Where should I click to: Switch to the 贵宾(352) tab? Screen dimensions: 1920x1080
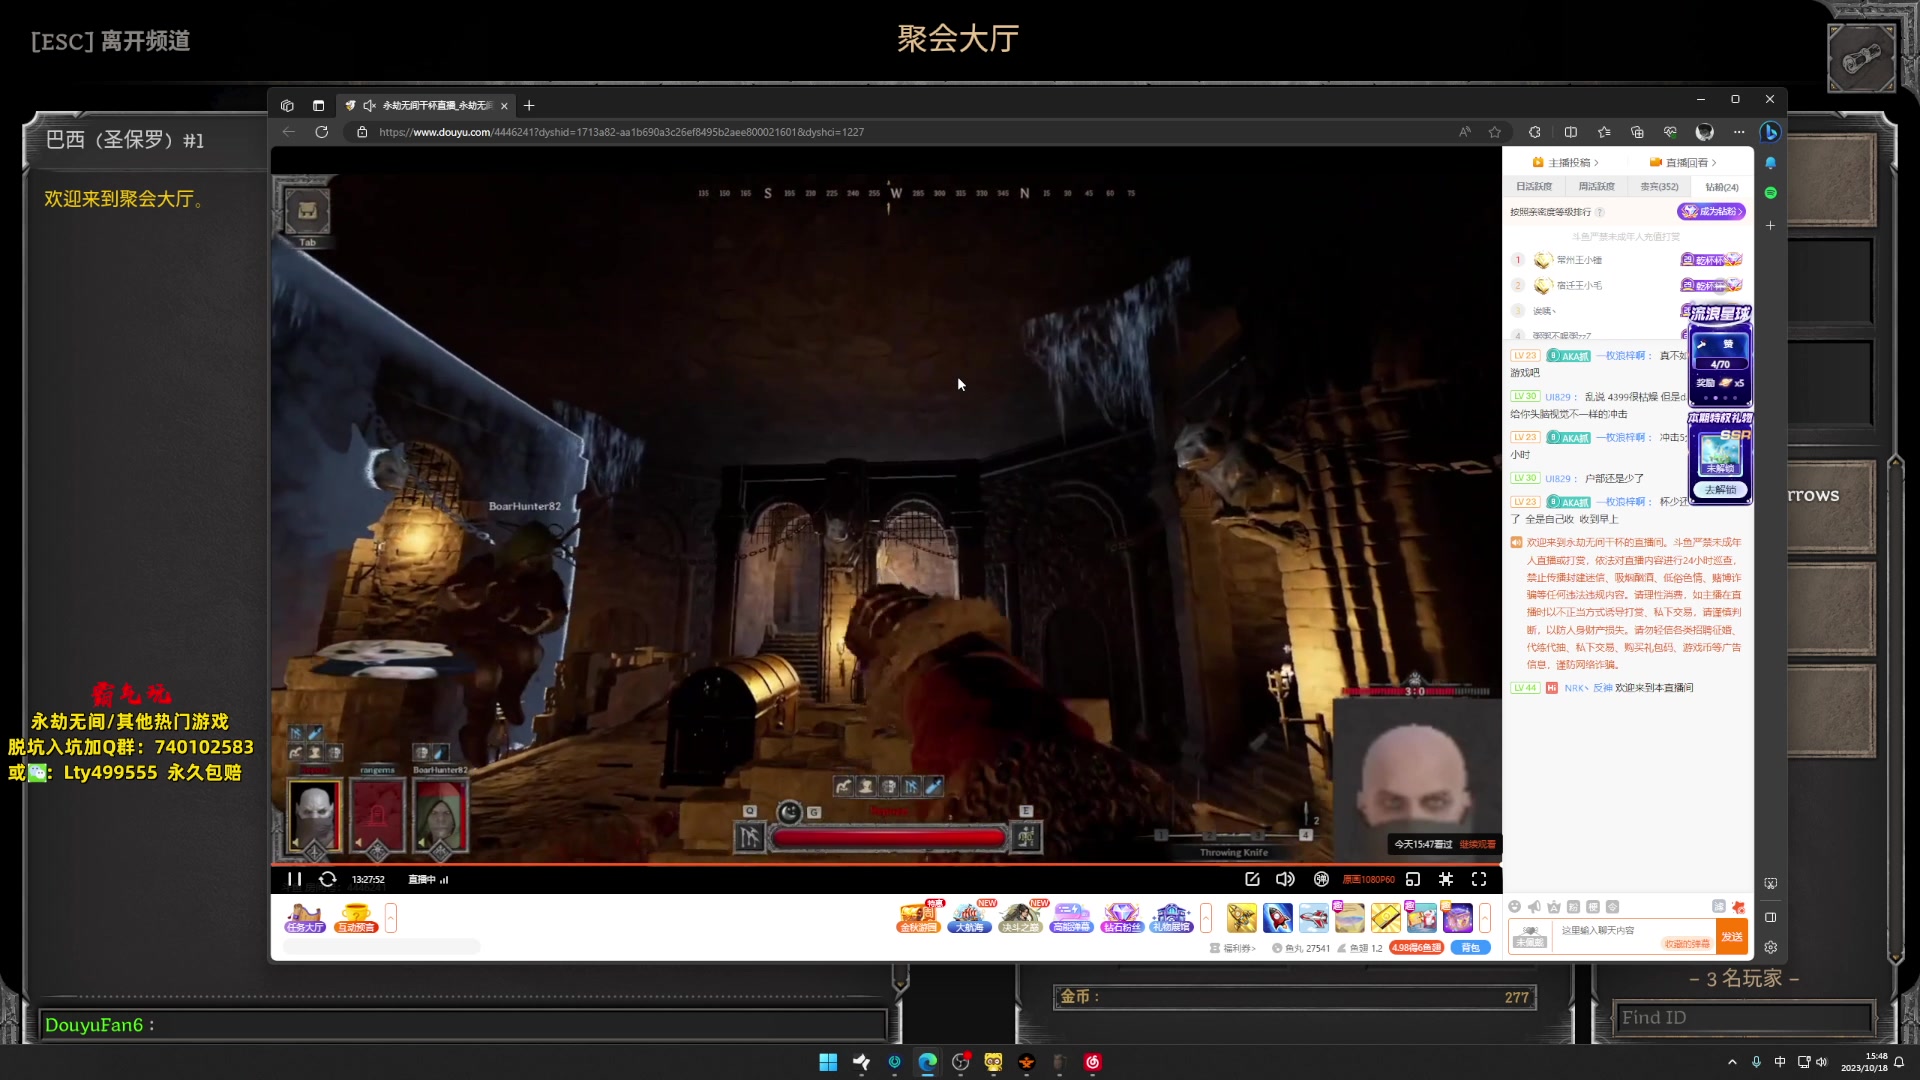pyautogui.click(x=1659, y=187)
